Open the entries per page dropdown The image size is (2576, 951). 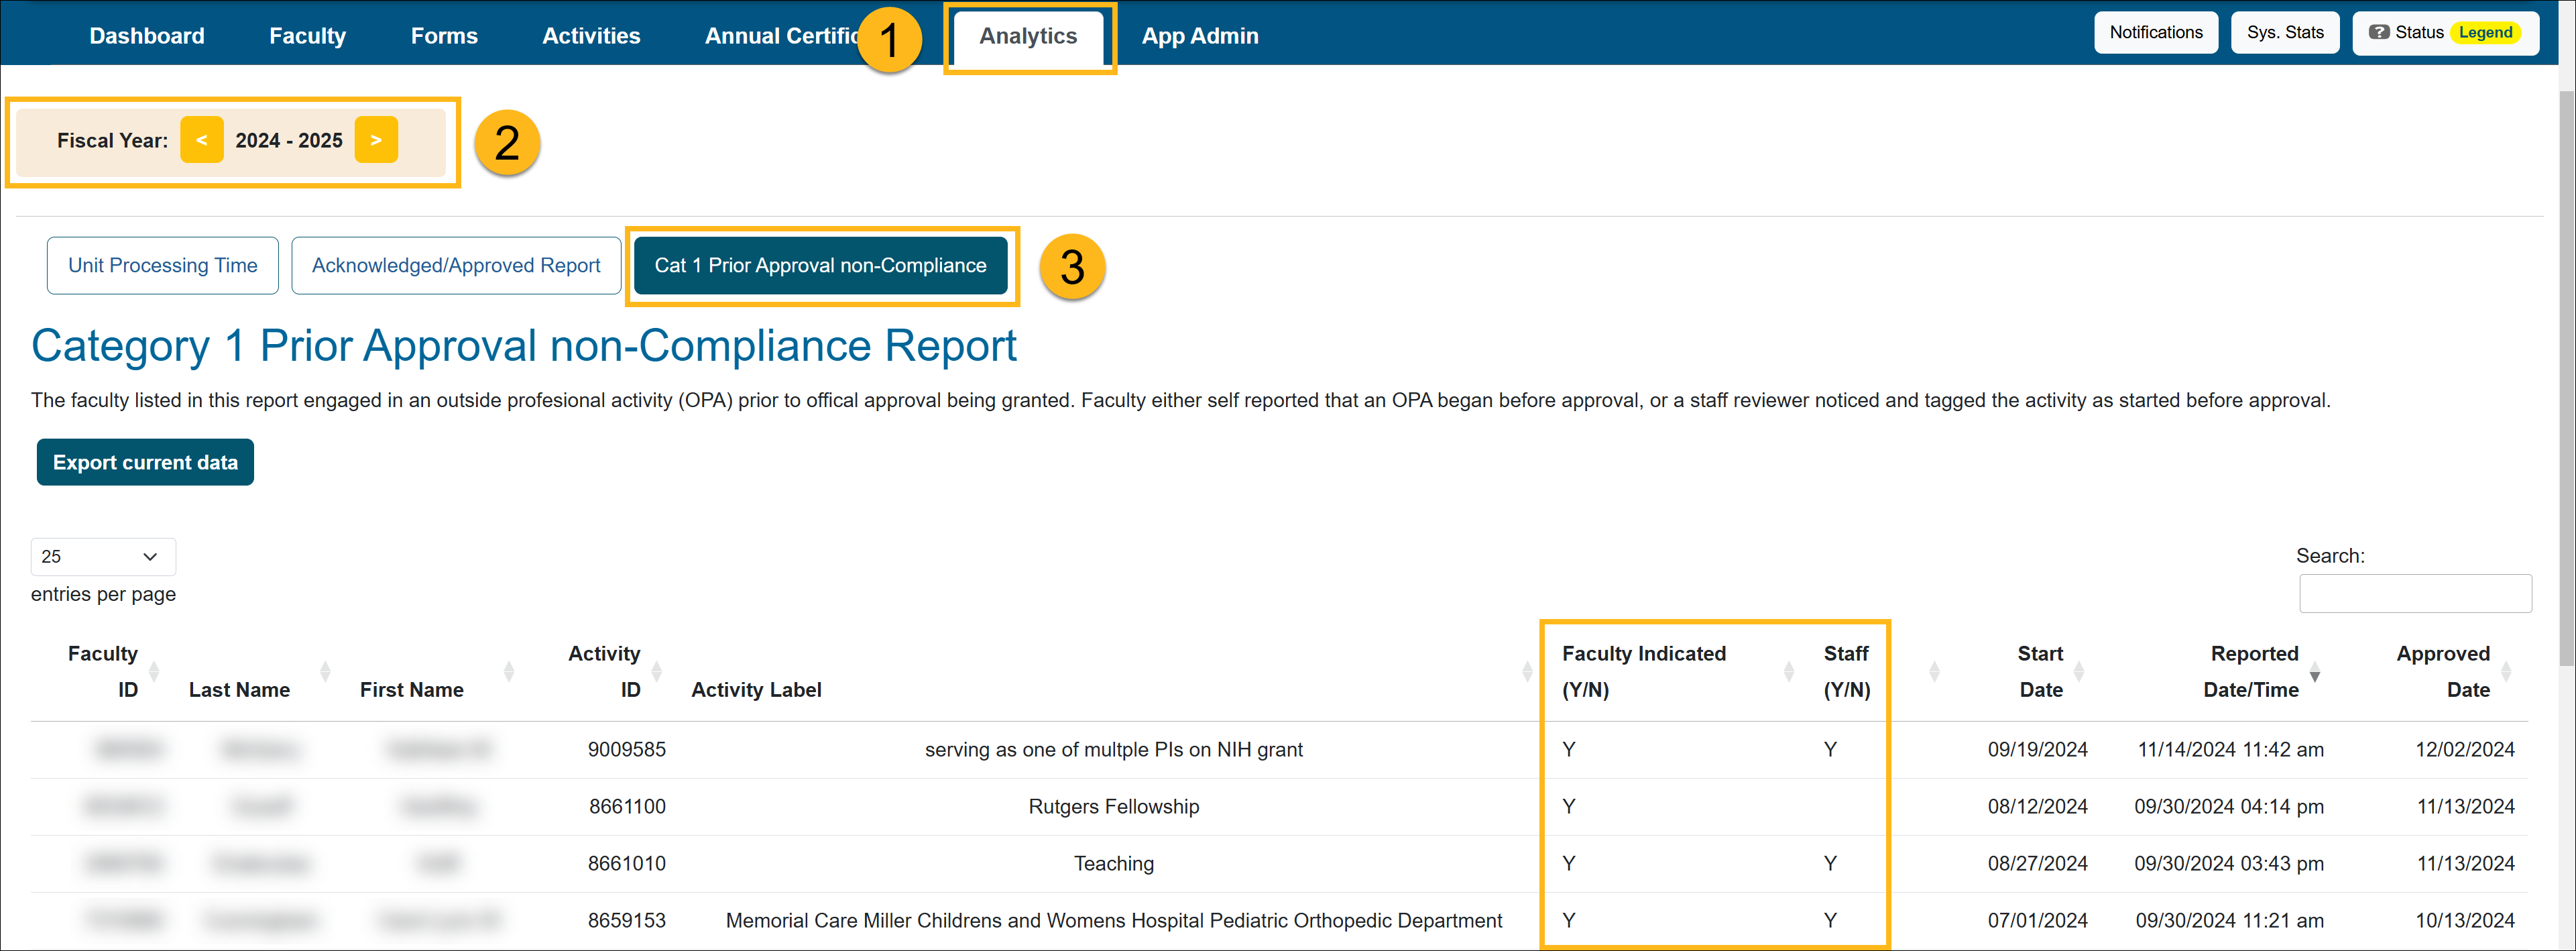click(x=103, y=557)
